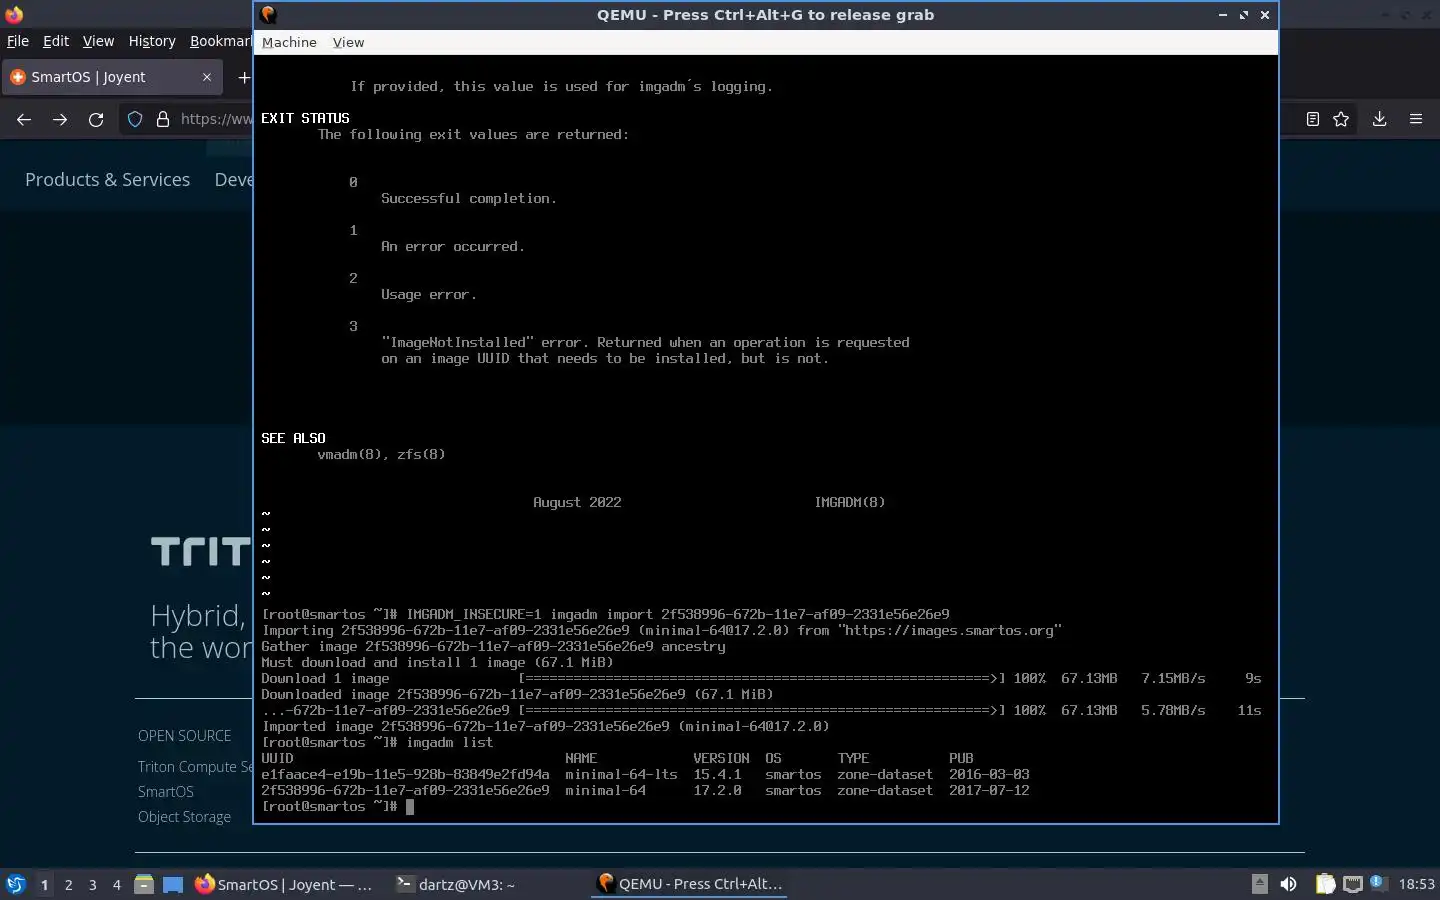Viewport: 1440px width, 900px height.
Task: Click the update notifier tray icon
Action: click(x=1377, y=882)
